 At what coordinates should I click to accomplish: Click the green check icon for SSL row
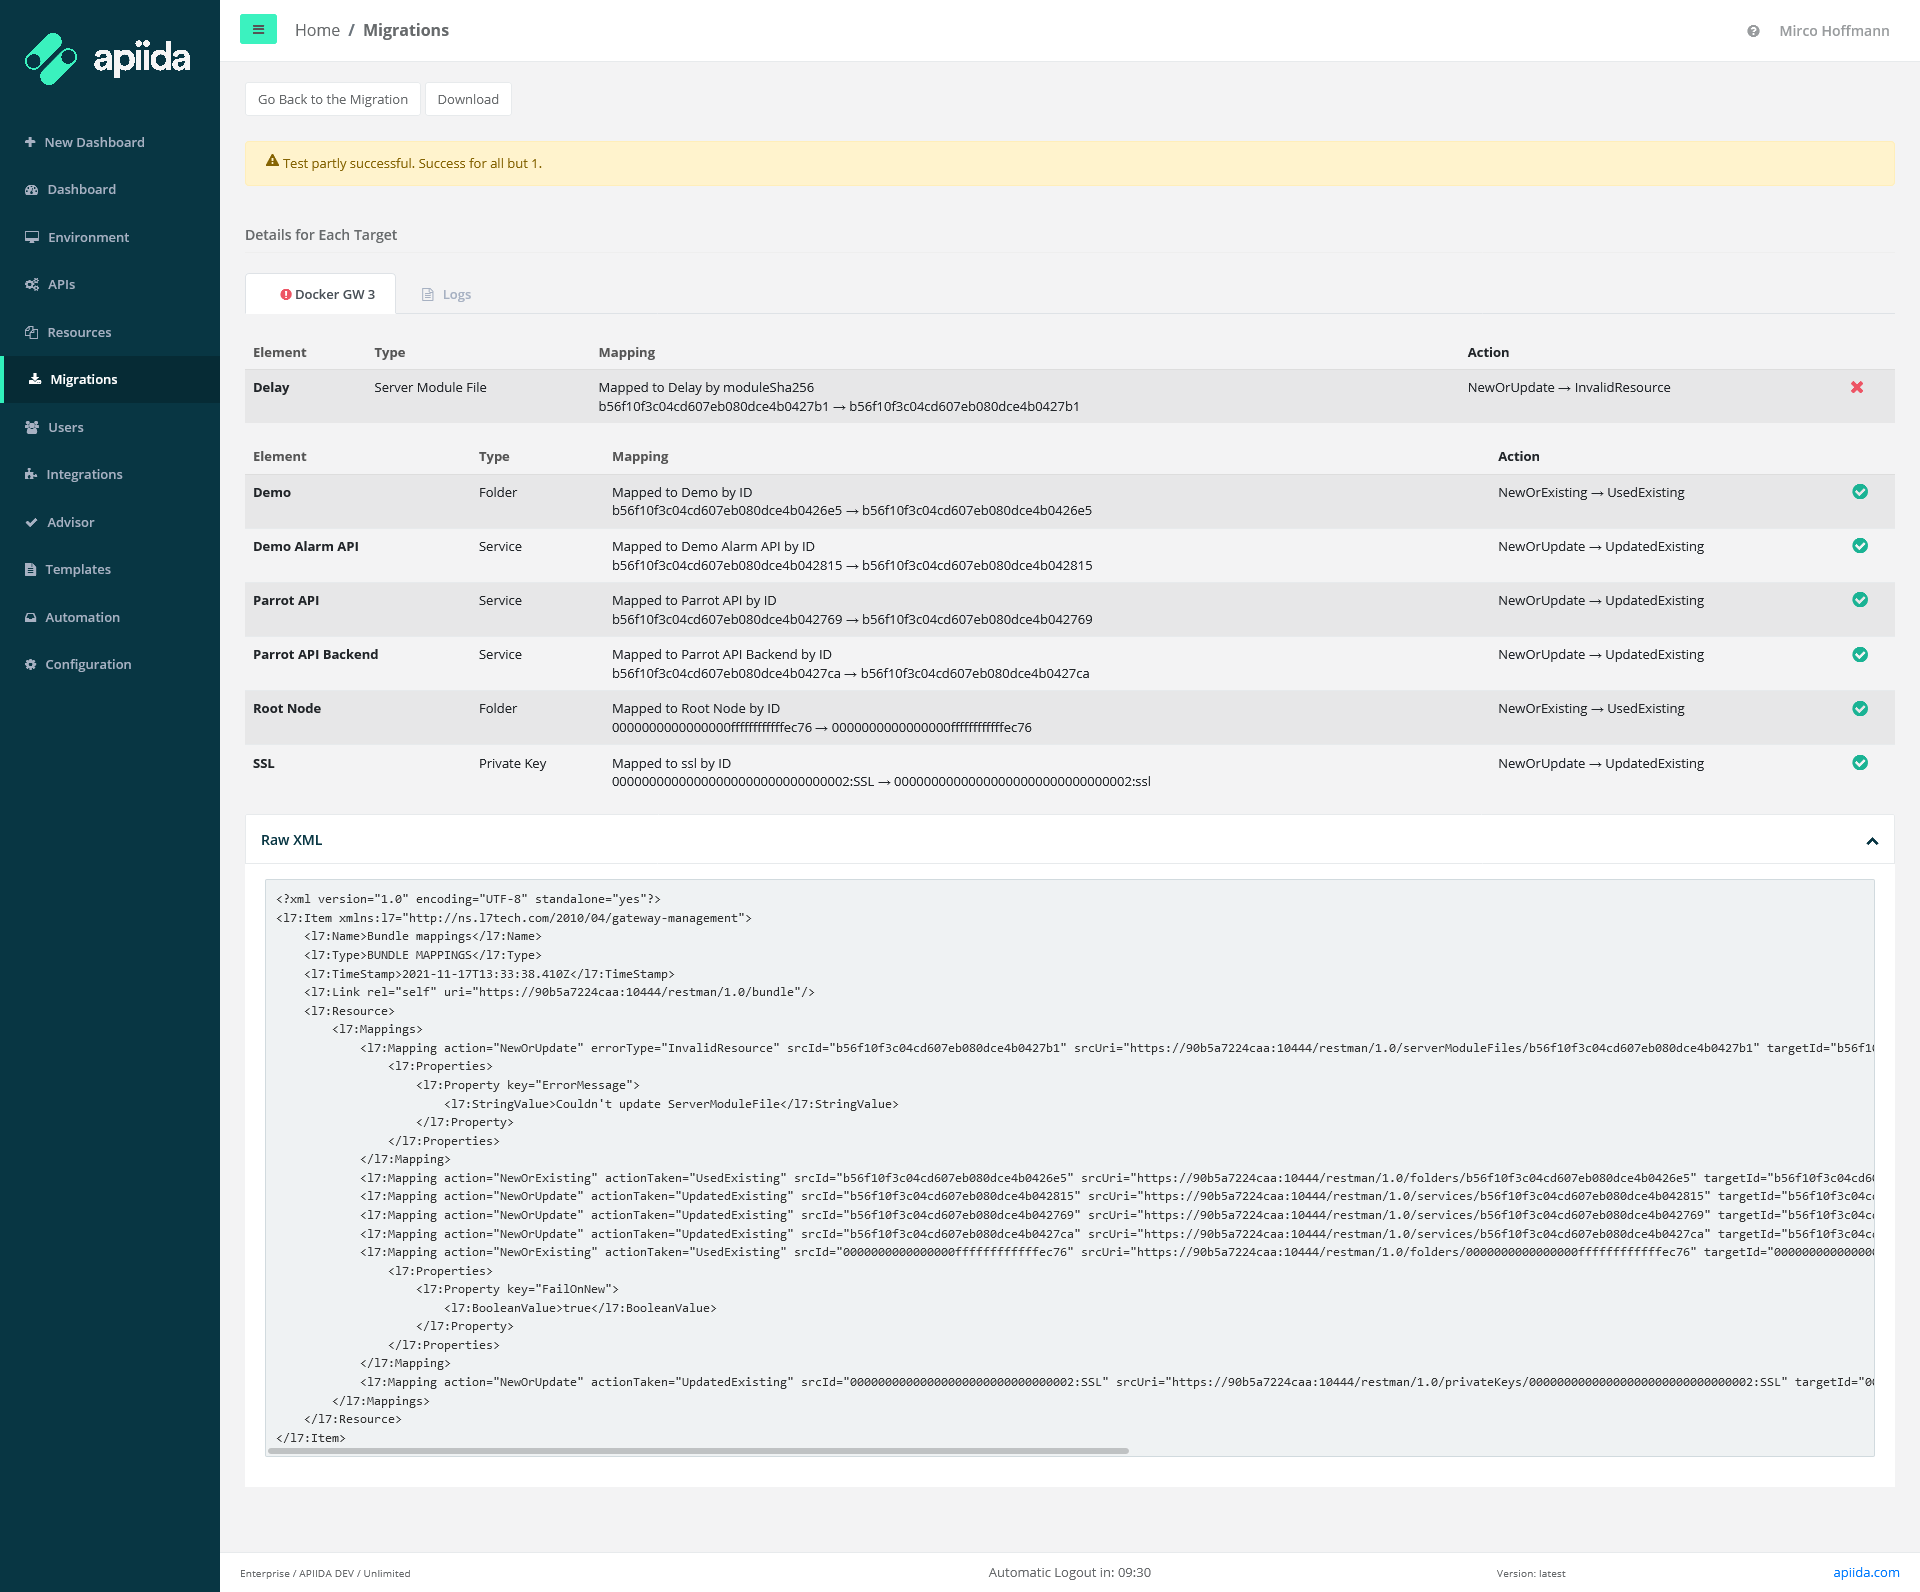1860,763
